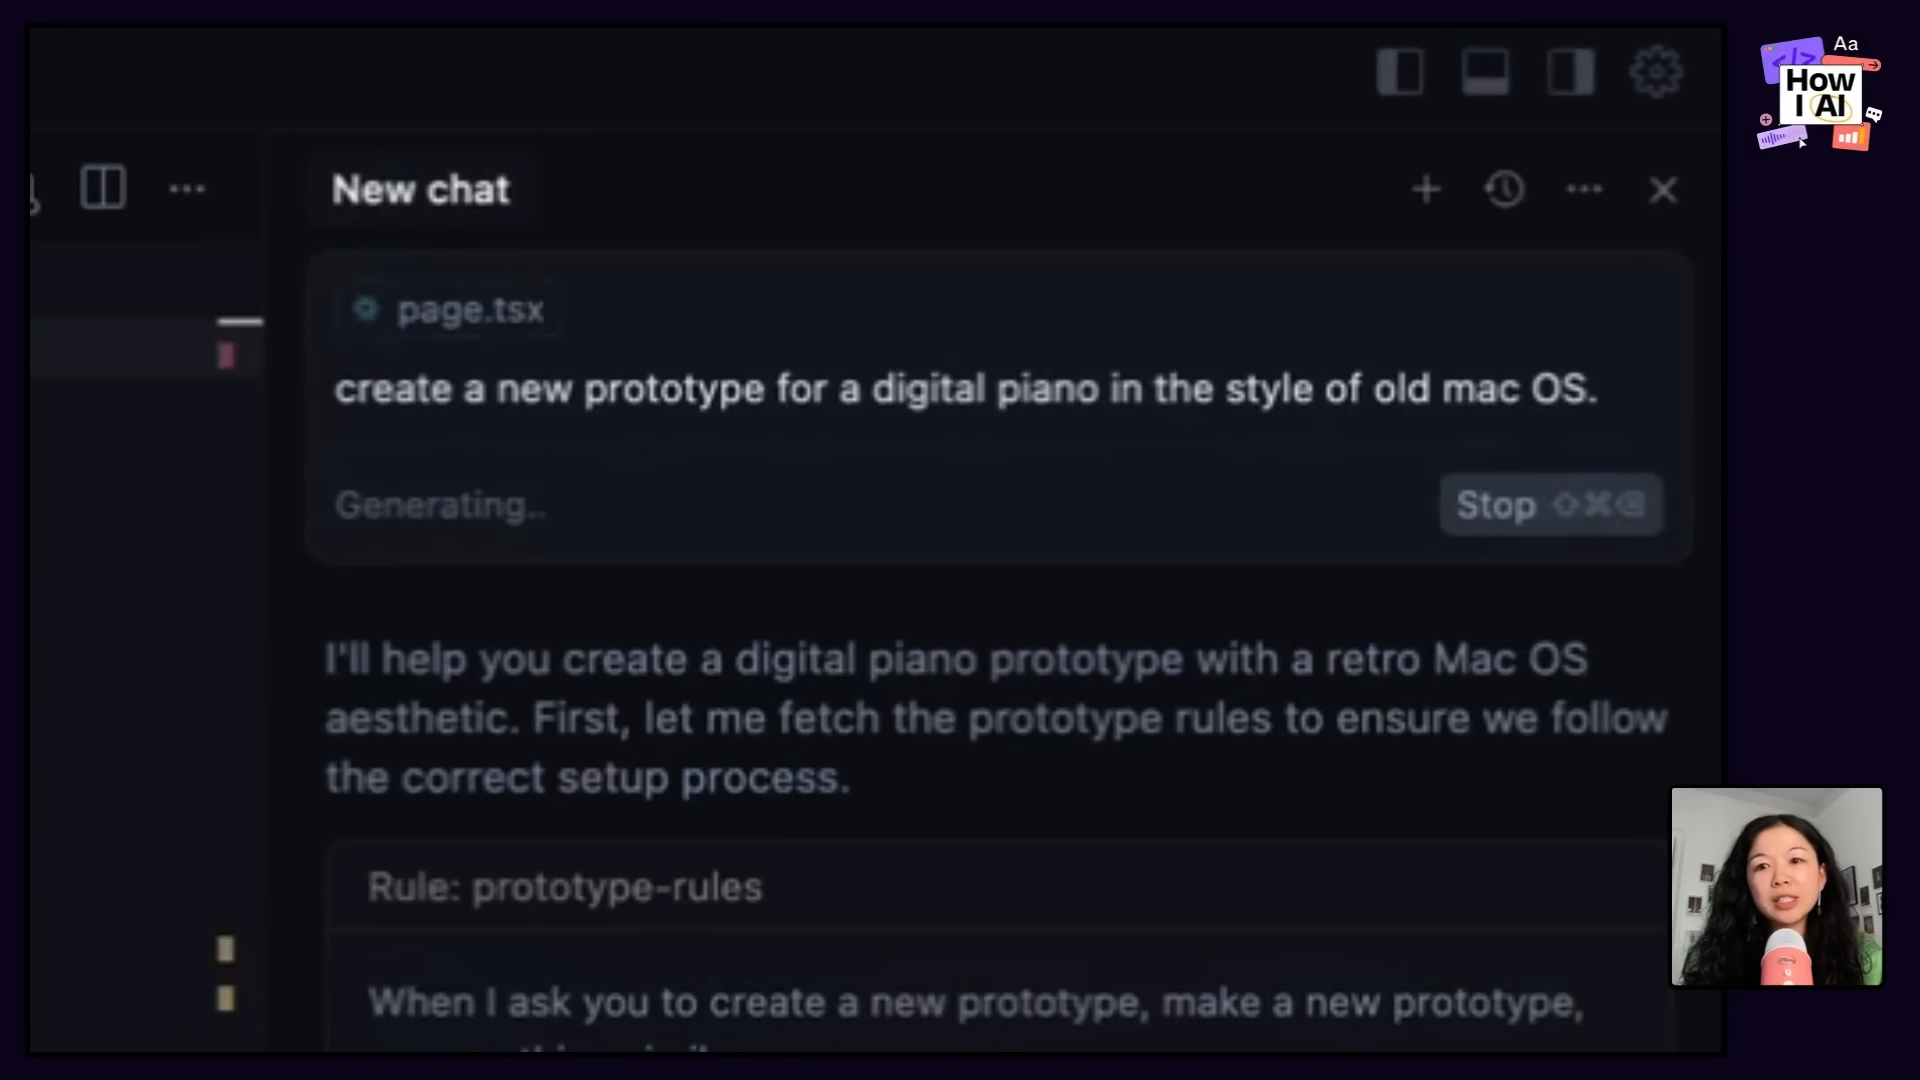The image size is (1920, 1080).
Task: Toggle the chat close control
Action: pos(1663,190)
